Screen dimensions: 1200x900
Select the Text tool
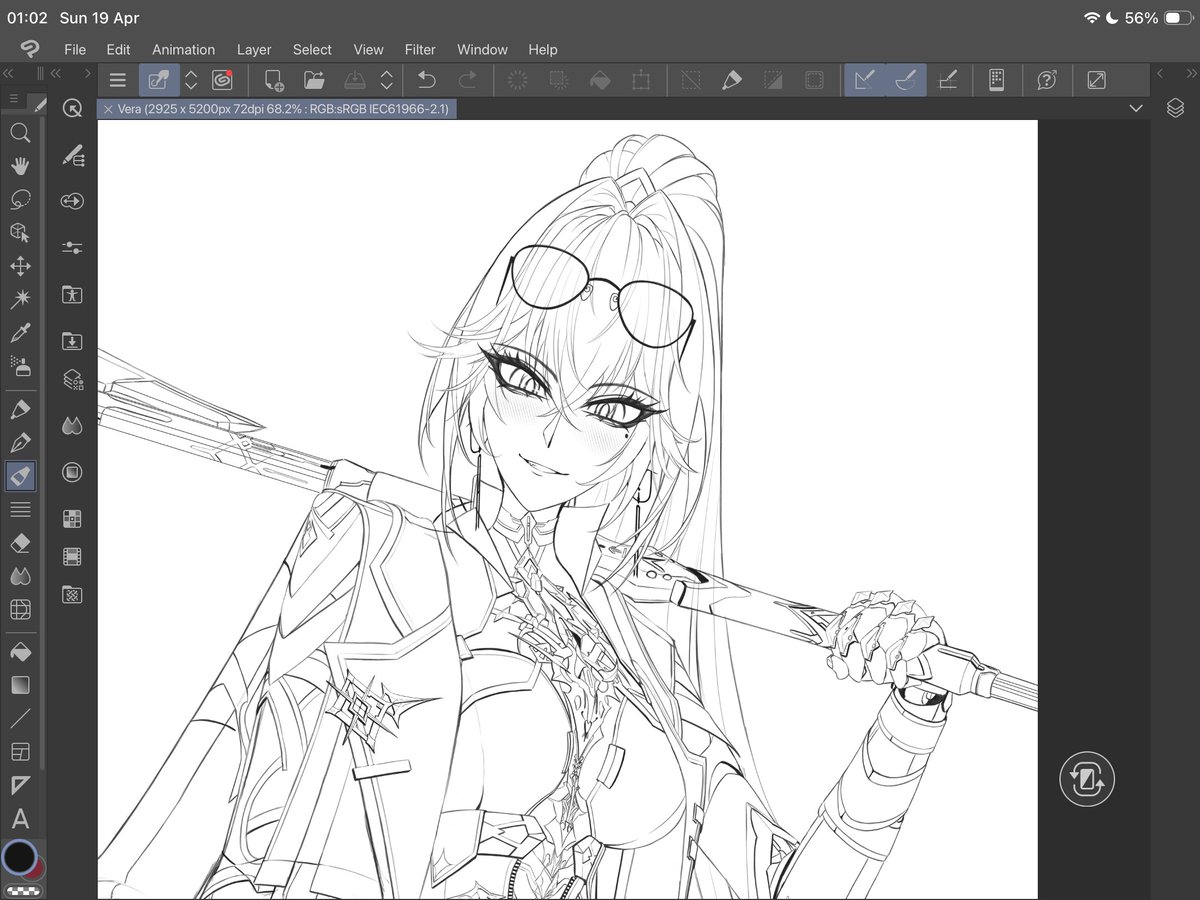20,820
